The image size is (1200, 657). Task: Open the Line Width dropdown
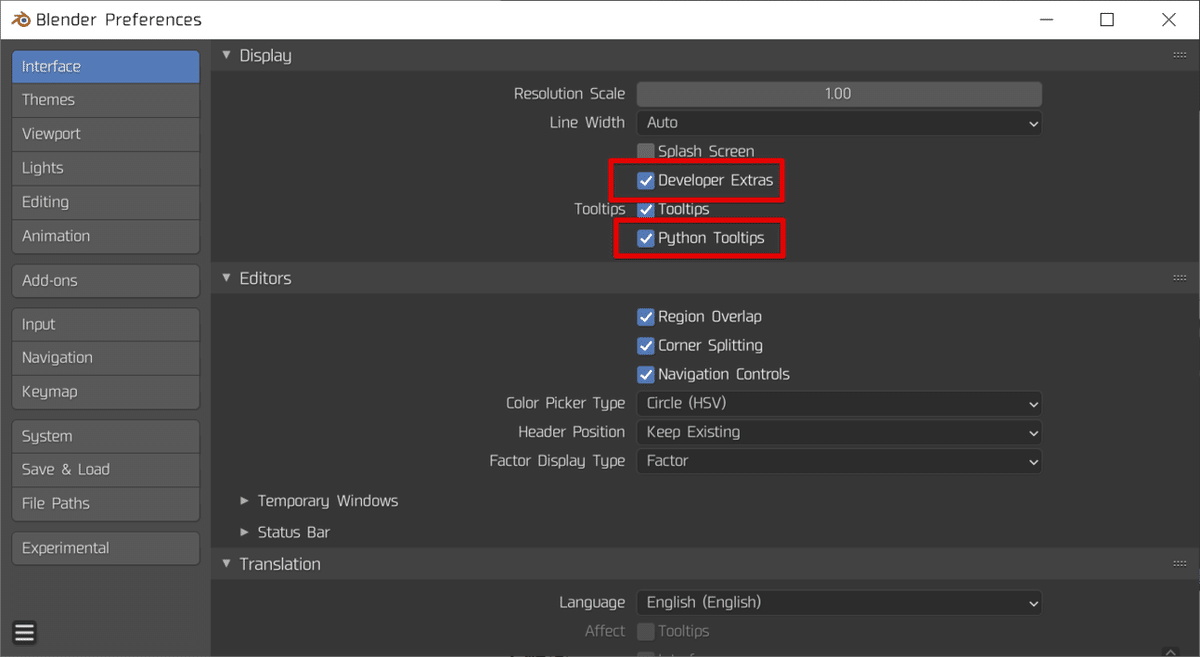pos(839,122)
